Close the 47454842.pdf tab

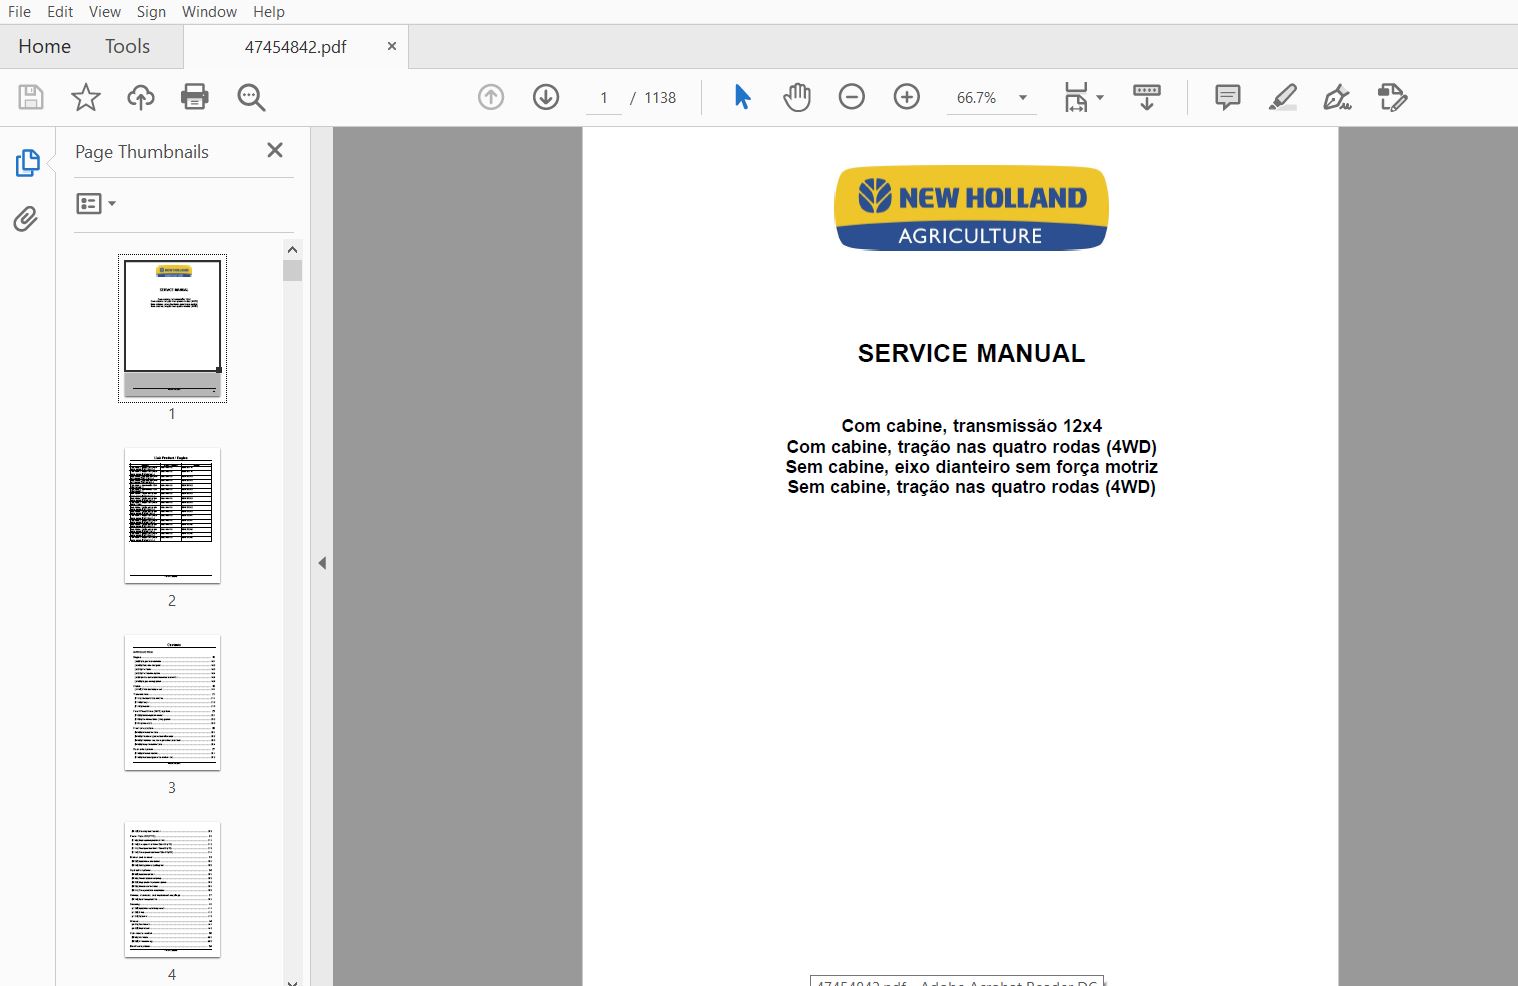tap(391, 46)
